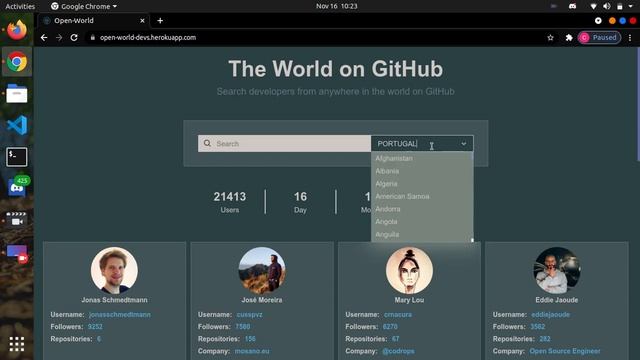Open Firefox from the dock

point(17,30)
